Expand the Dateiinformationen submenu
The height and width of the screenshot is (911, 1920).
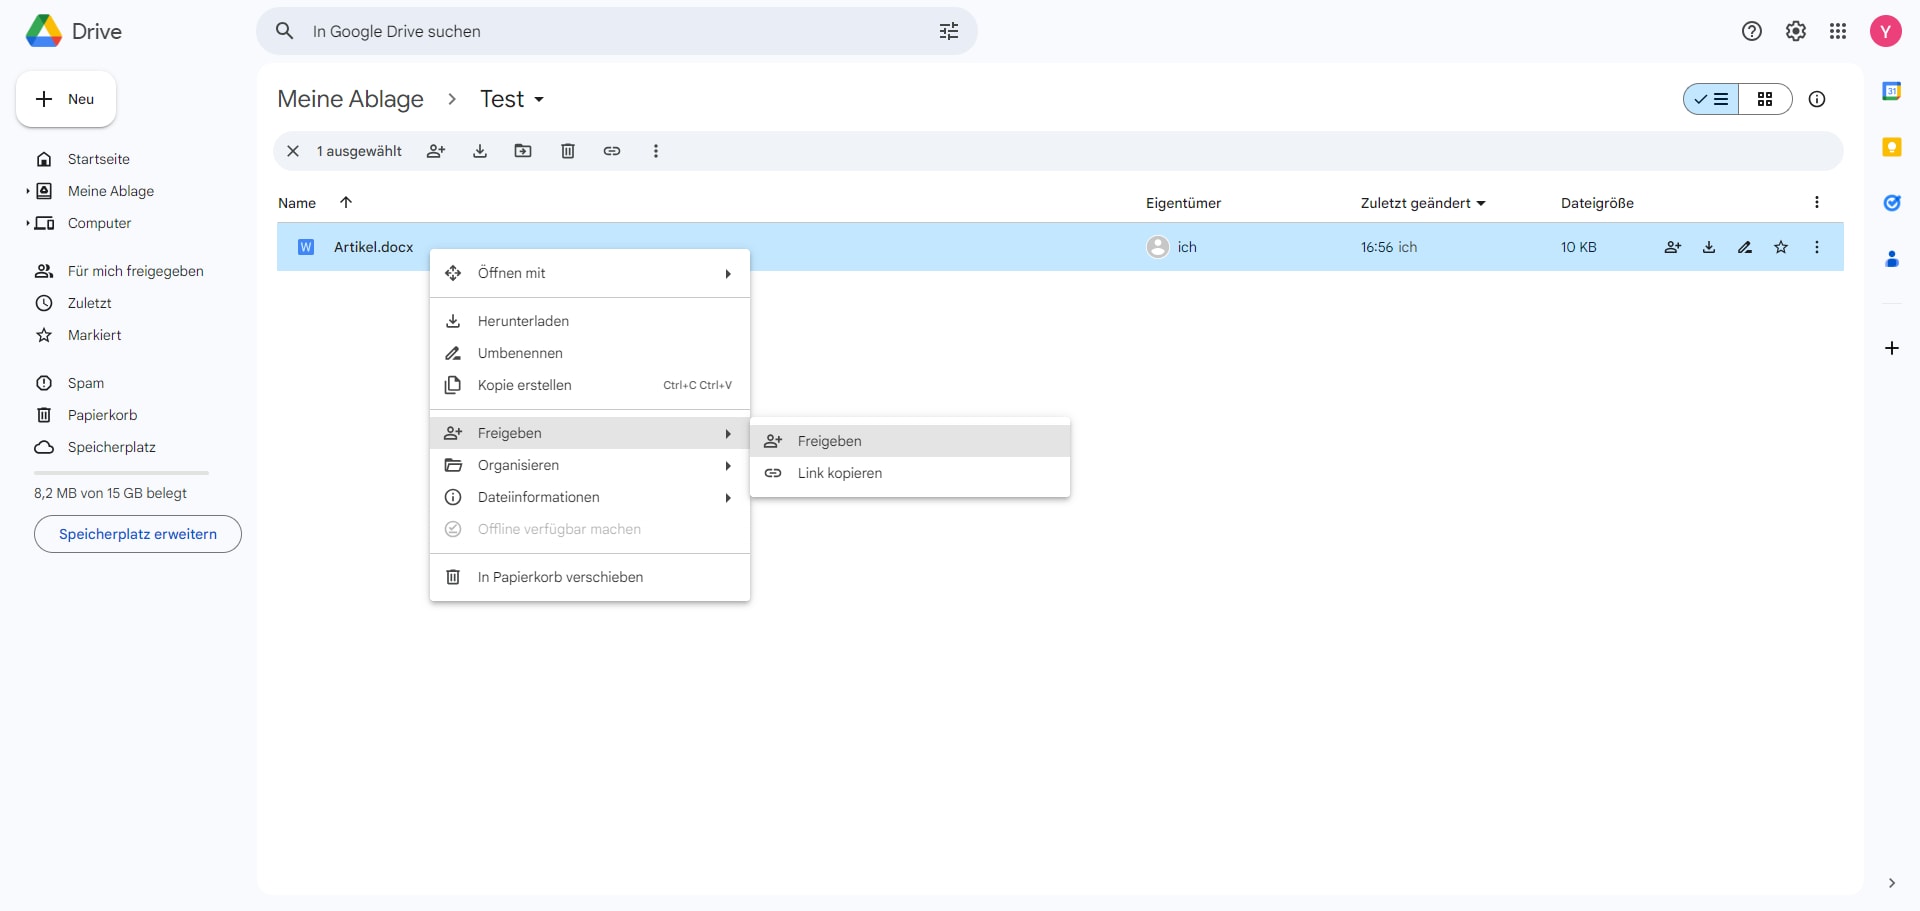click(x=590, y=497)
